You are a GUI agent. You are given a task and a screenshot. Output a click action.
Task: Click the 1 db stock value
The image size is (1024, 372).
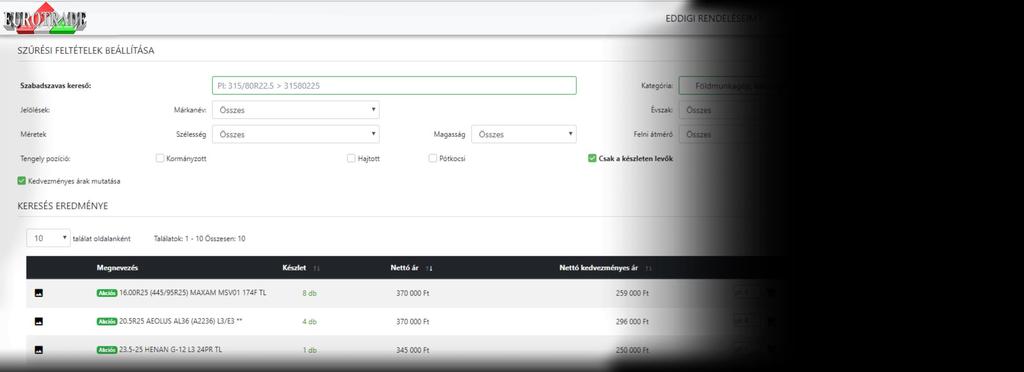[310, 350]
